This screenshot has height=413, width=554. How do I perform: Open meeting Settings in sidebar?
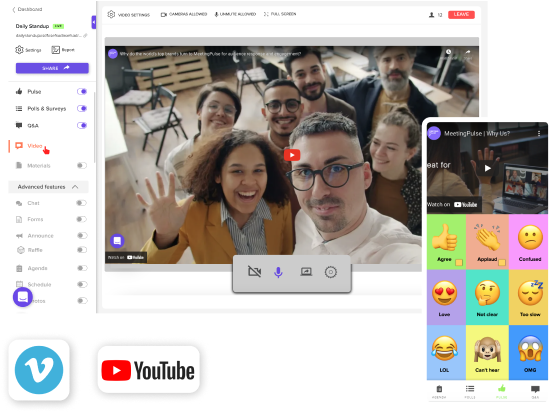click(x=28, y=50)
